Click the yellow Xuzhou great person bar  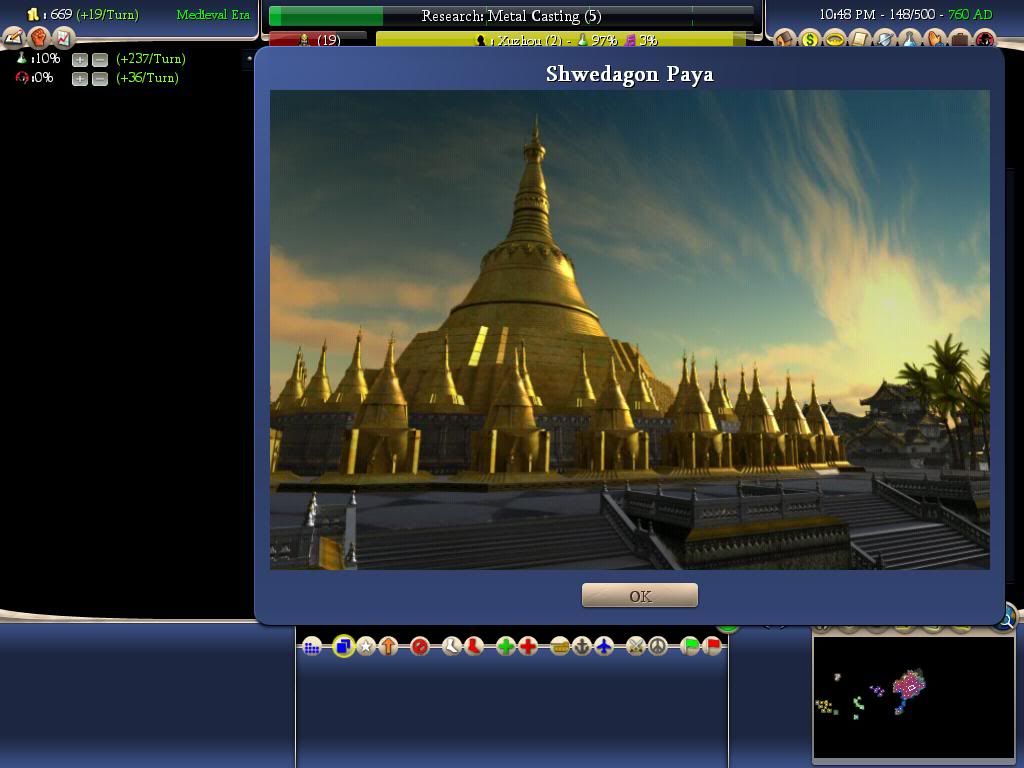pyautogui.click(x=560, y=40)
